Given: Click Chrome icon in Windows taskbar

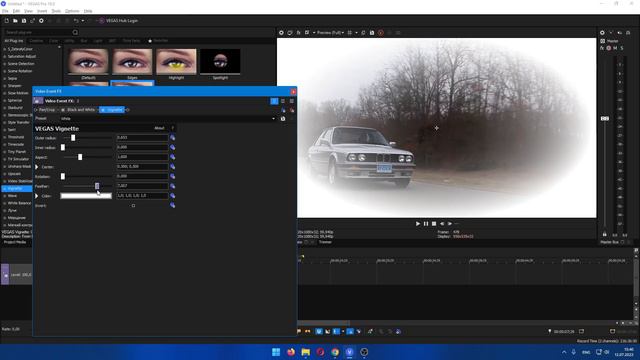Looking at the screenshot, I should coord(335,352).
